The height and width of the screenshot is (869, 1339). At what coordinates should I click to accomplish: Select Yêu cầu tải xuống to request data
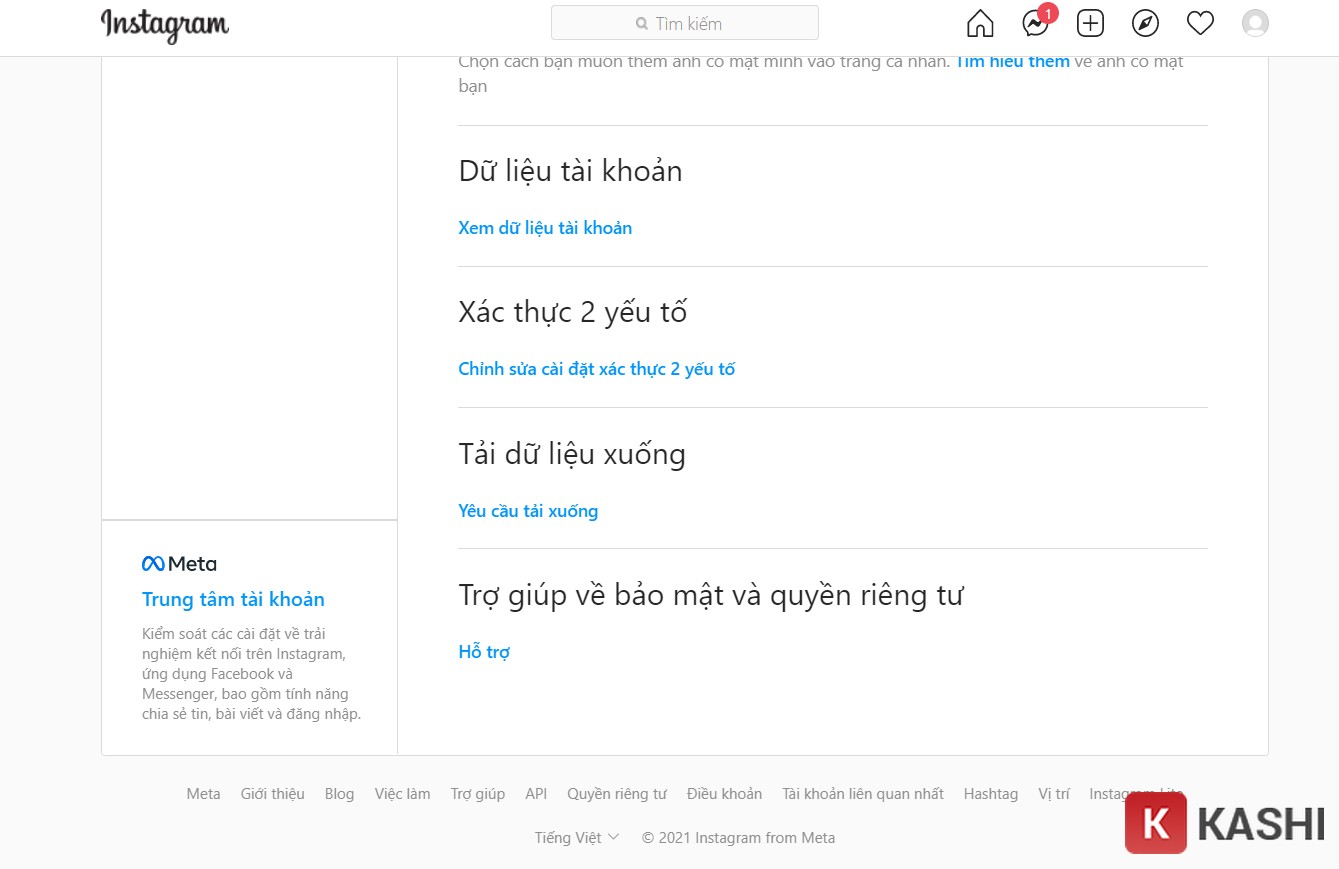528,511
